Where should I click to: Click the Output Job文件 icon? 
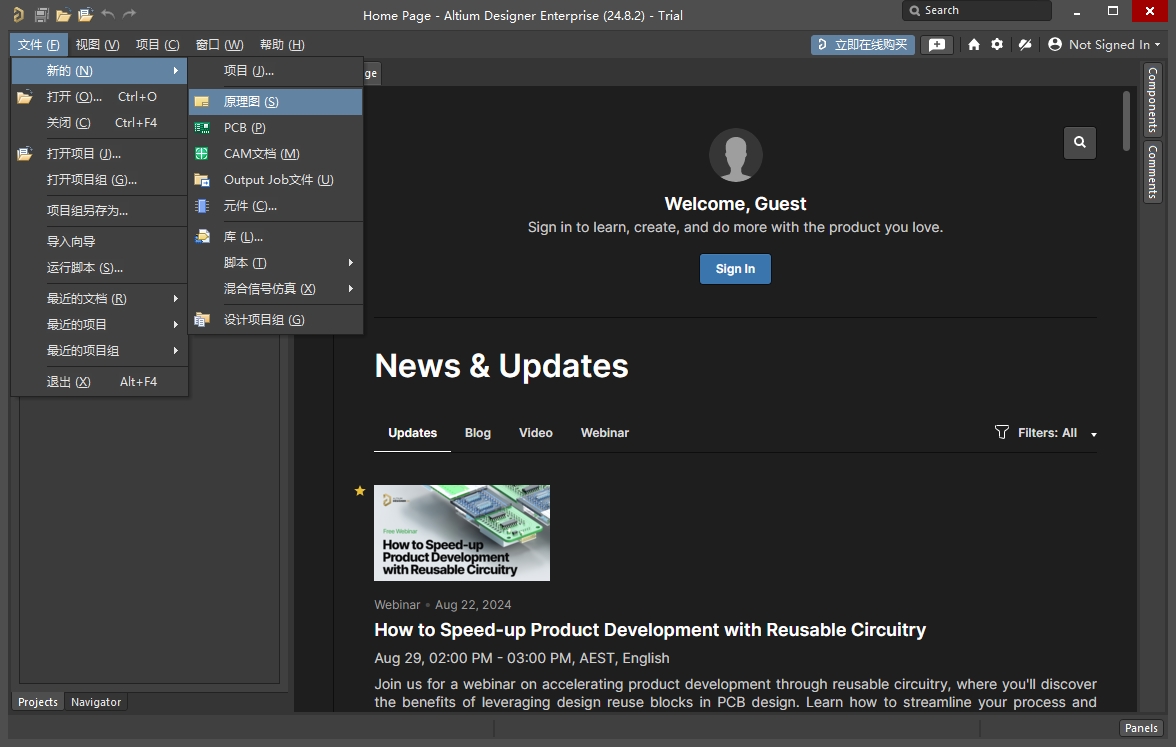point(202,180)
